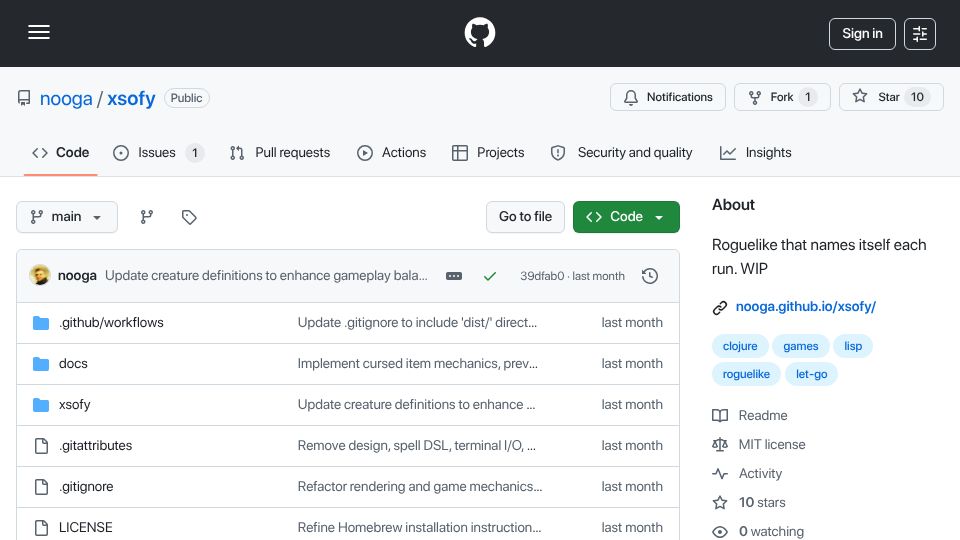The image size is (960, 540).
Task: Click the Notifications bell button
Action: point(667,97)
